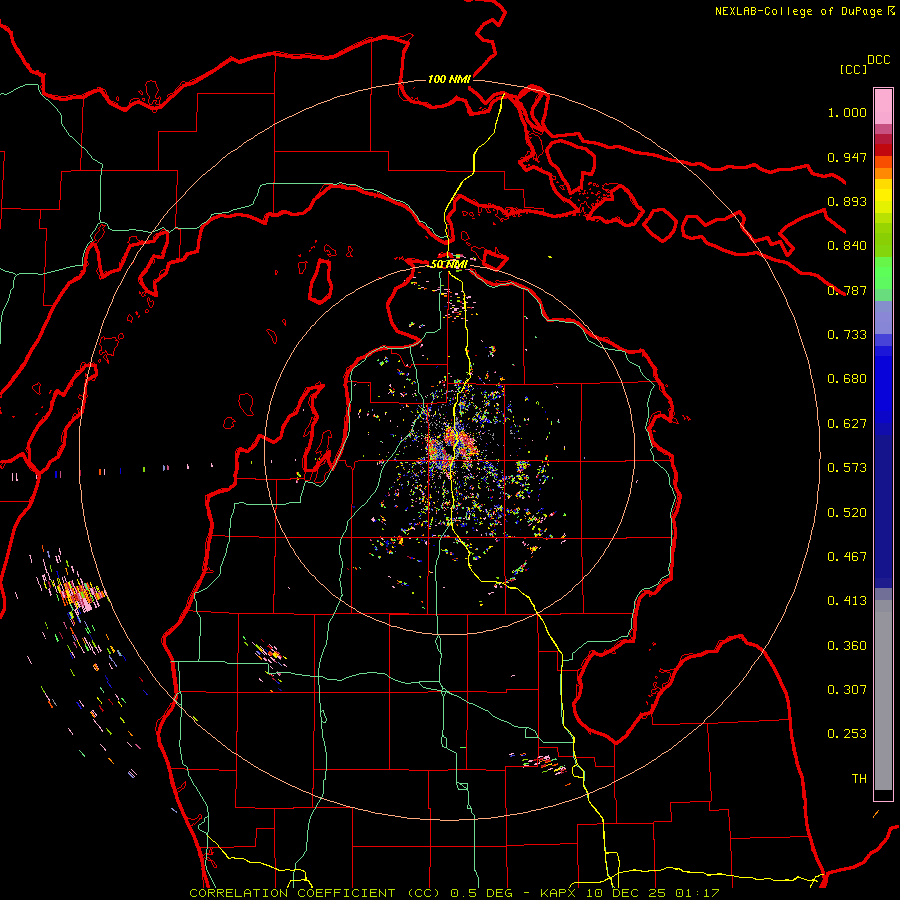This screenshot has height=900, width=900.
Task: Click the 0.733 scale value
Action: [847, 335]
